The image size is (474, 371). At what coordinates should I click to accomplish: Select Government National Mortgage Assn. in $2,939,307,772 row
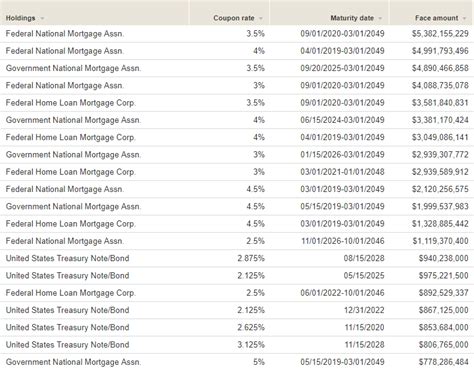(x=73, y=155)
